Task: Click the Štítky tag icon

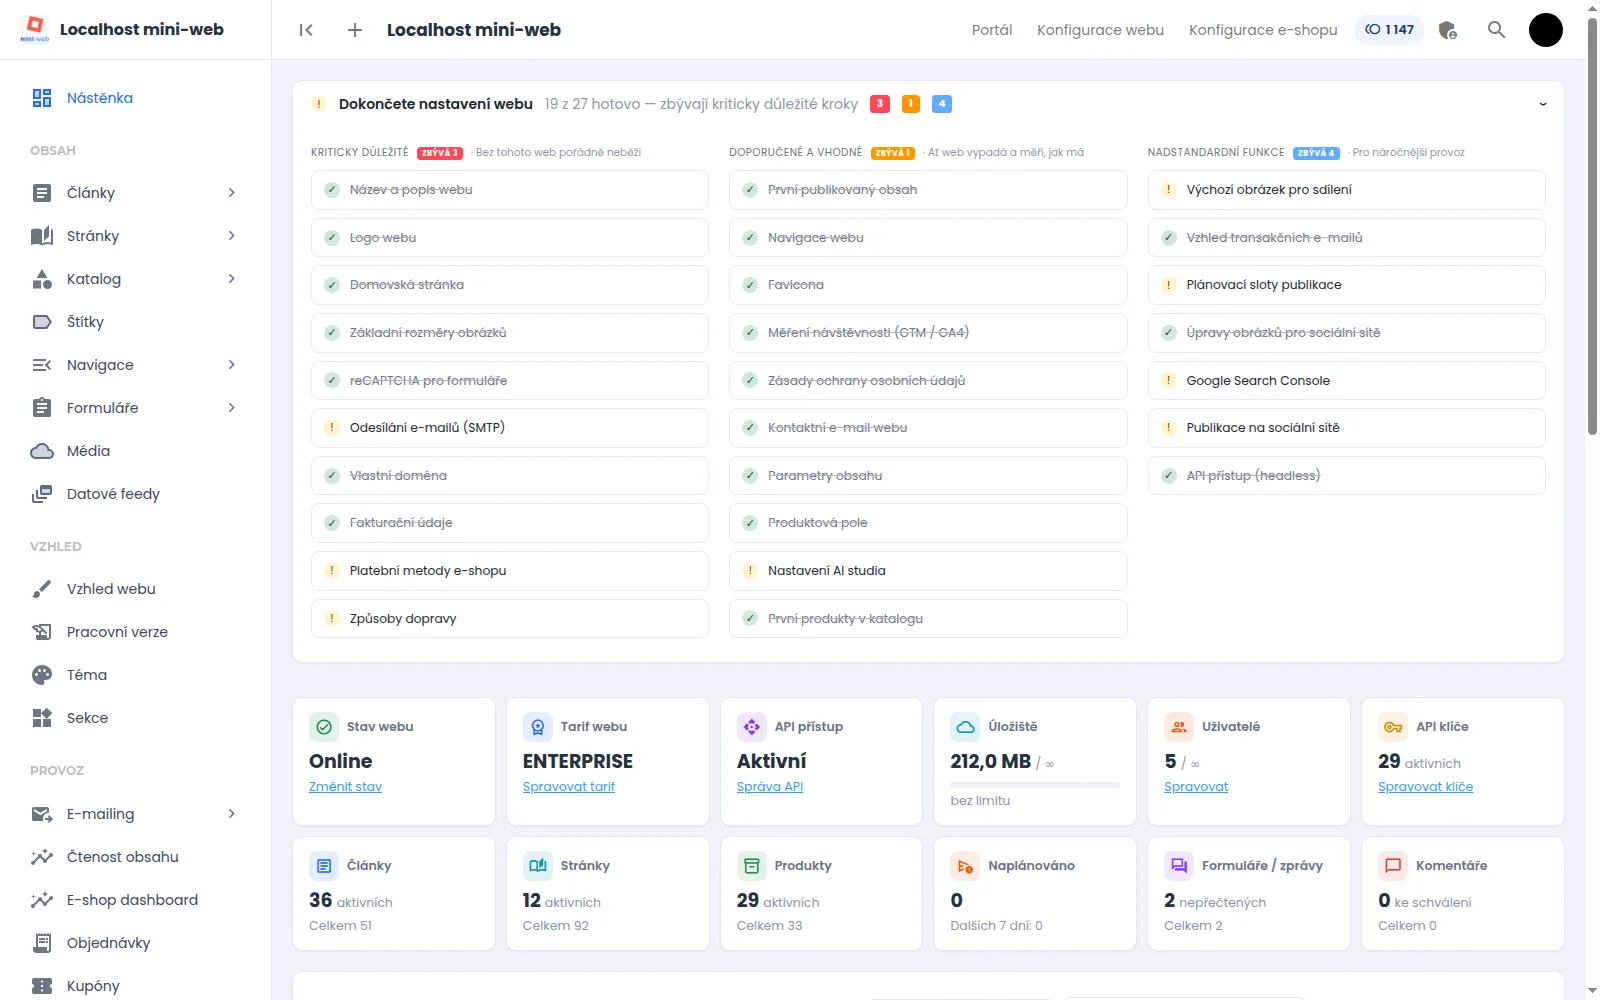Action: pos(42,322)
